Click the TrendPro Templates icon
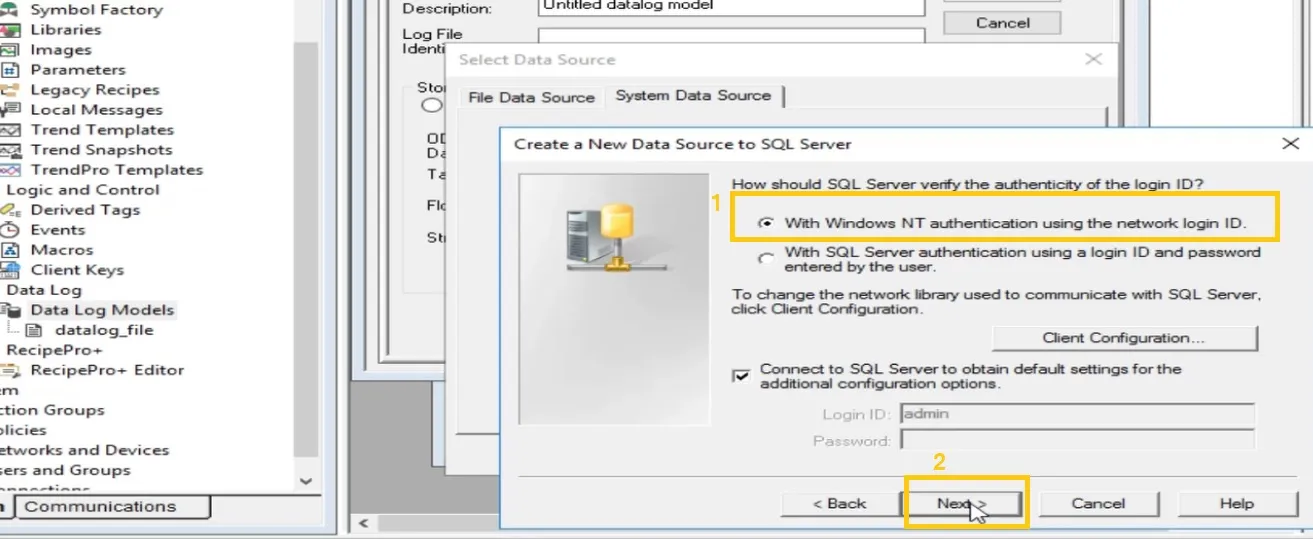 click(x=10, y=170)
